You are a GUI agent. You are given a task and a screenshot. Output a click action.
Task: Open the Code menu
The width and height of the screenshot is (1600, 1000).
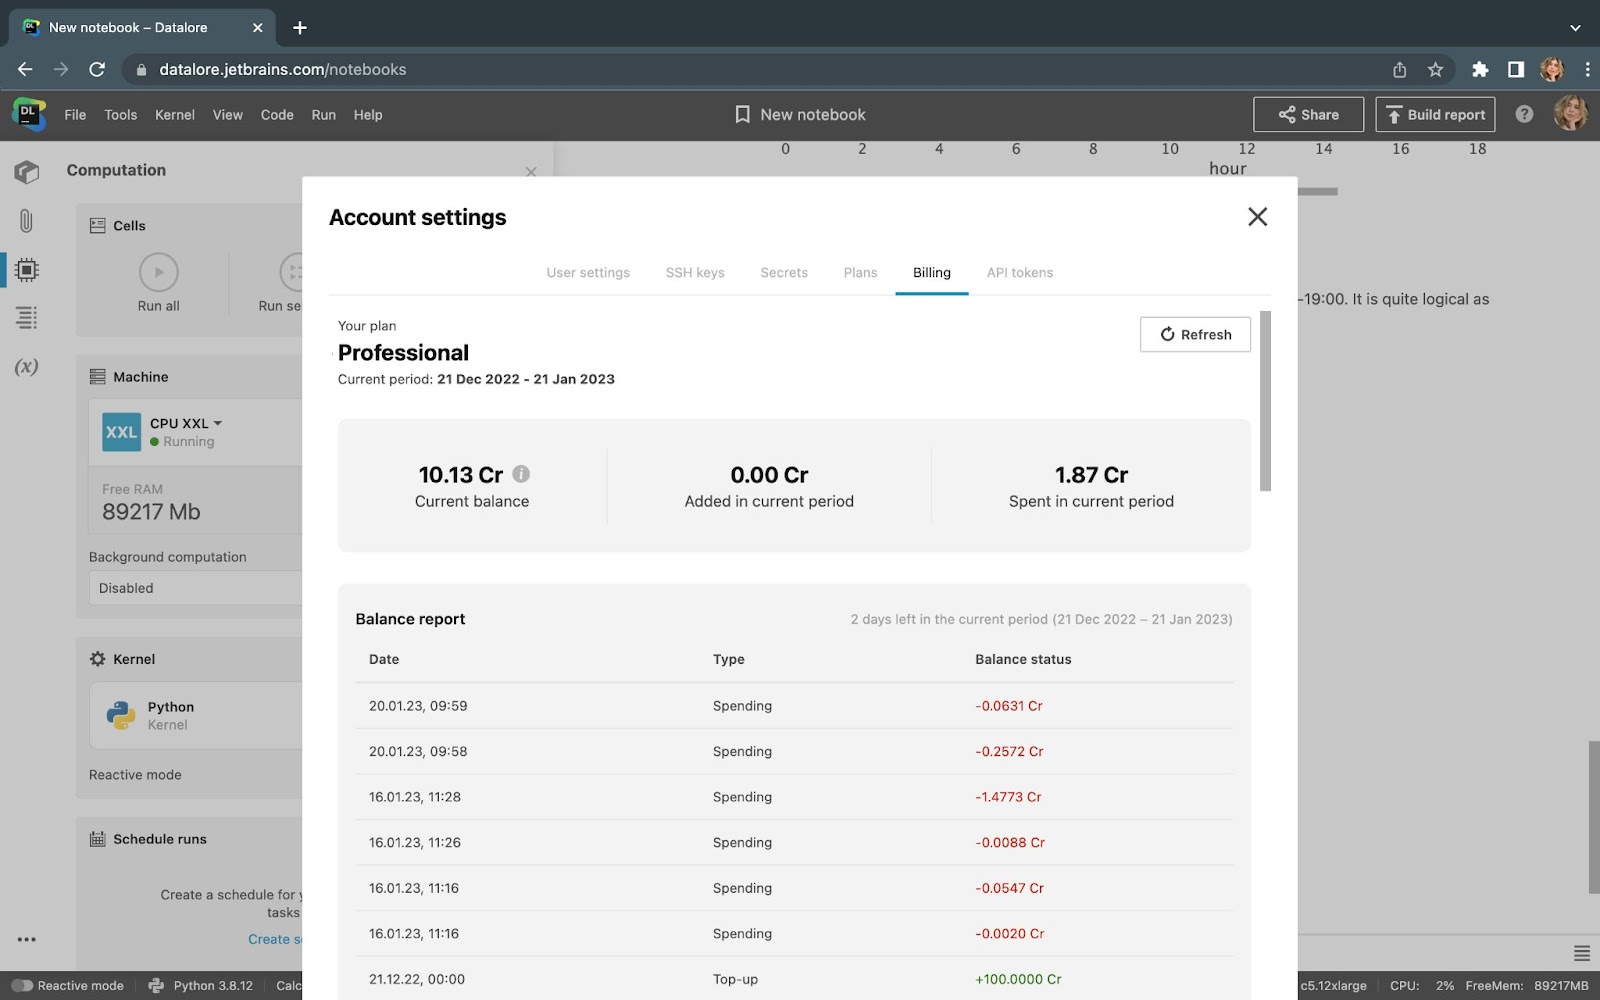(277, 115)
